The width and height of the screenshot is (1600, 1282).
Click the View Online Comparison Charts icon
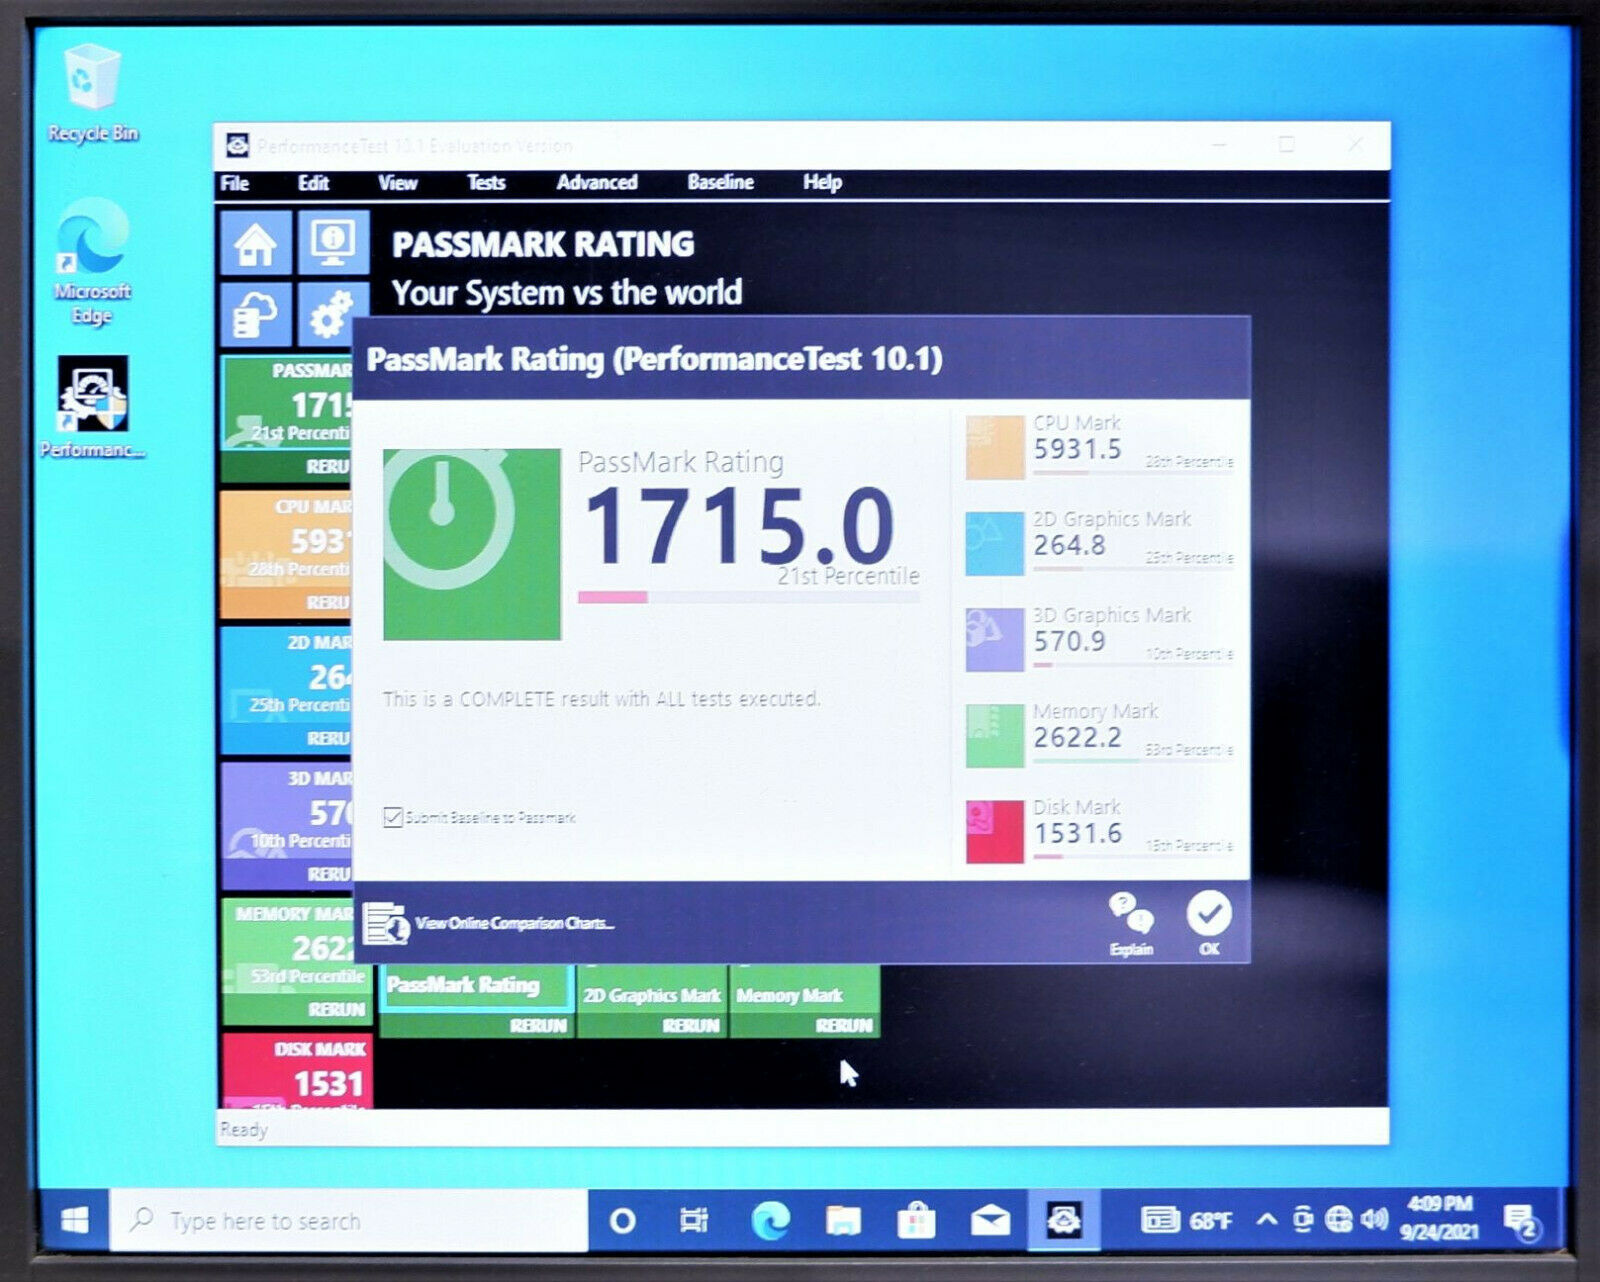click(385, 923)
